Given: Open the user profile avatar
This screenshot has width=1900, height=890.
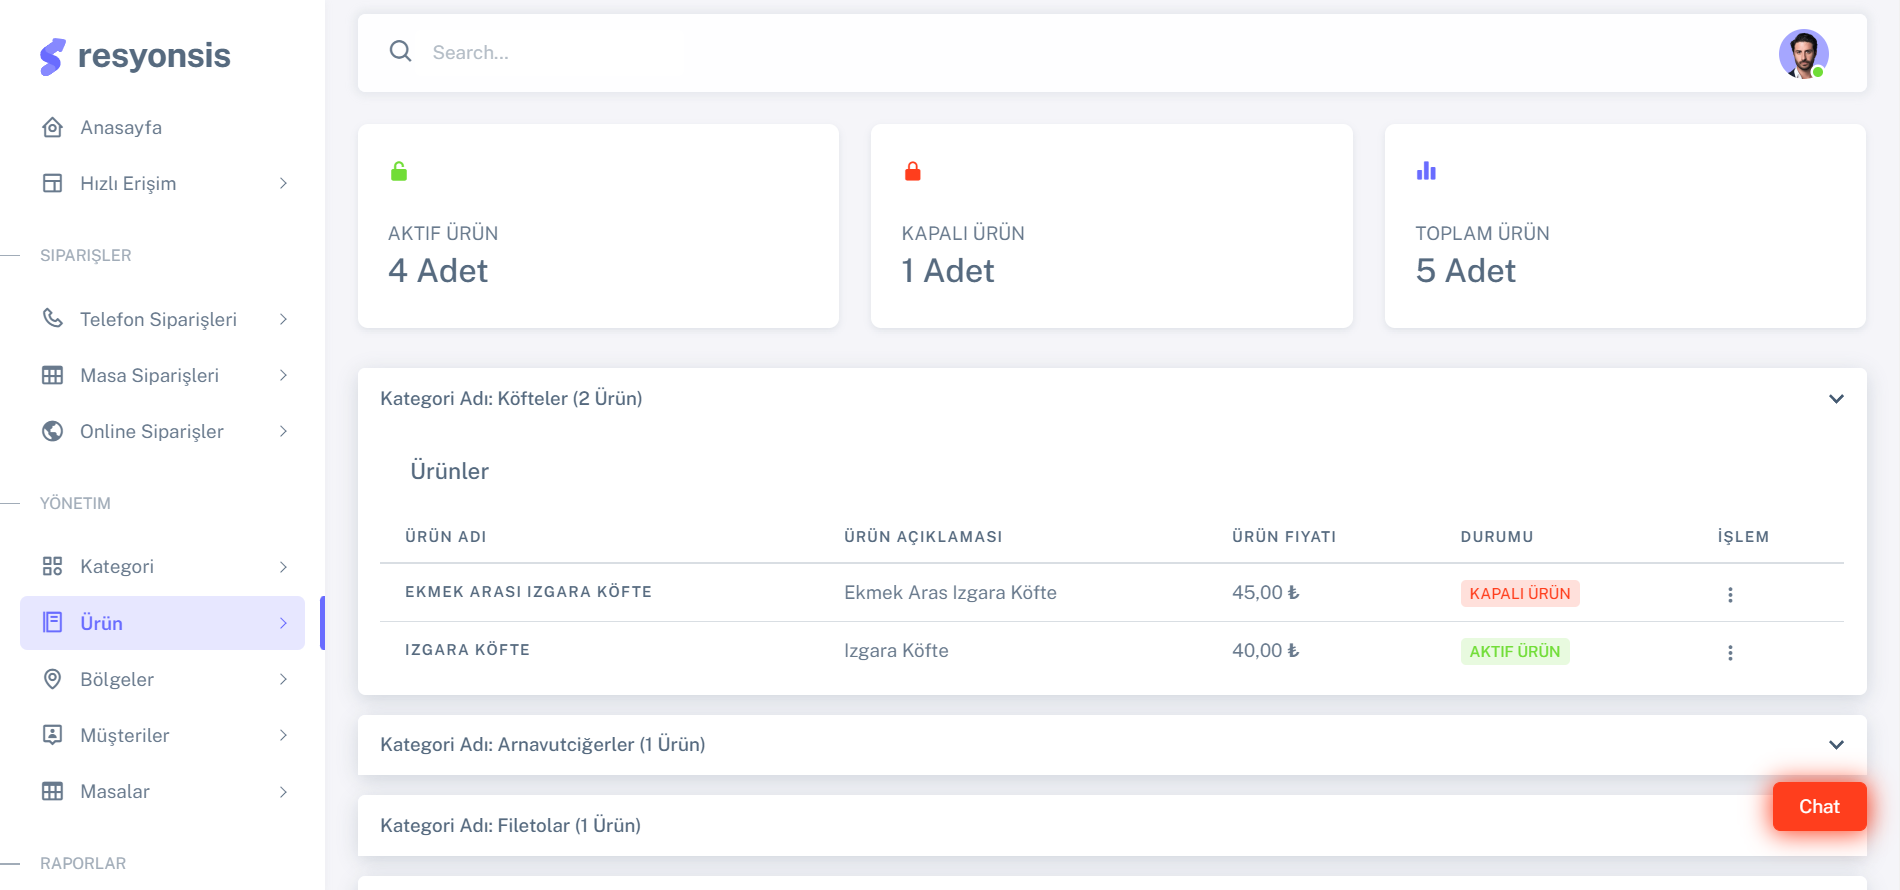Looking at the screenshot, I should tap(1804, 54).
